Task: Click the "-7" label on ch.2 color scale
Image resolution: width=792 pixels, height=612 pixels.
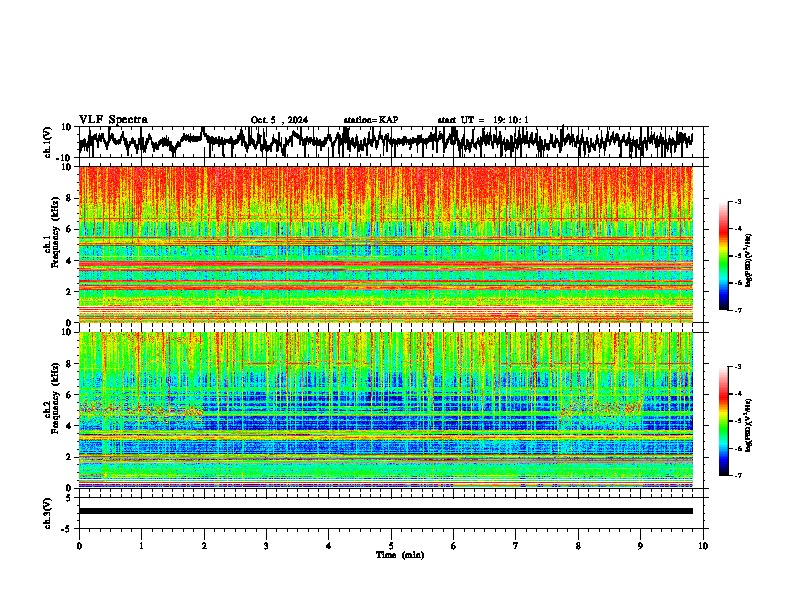Action: coord(738,476)
